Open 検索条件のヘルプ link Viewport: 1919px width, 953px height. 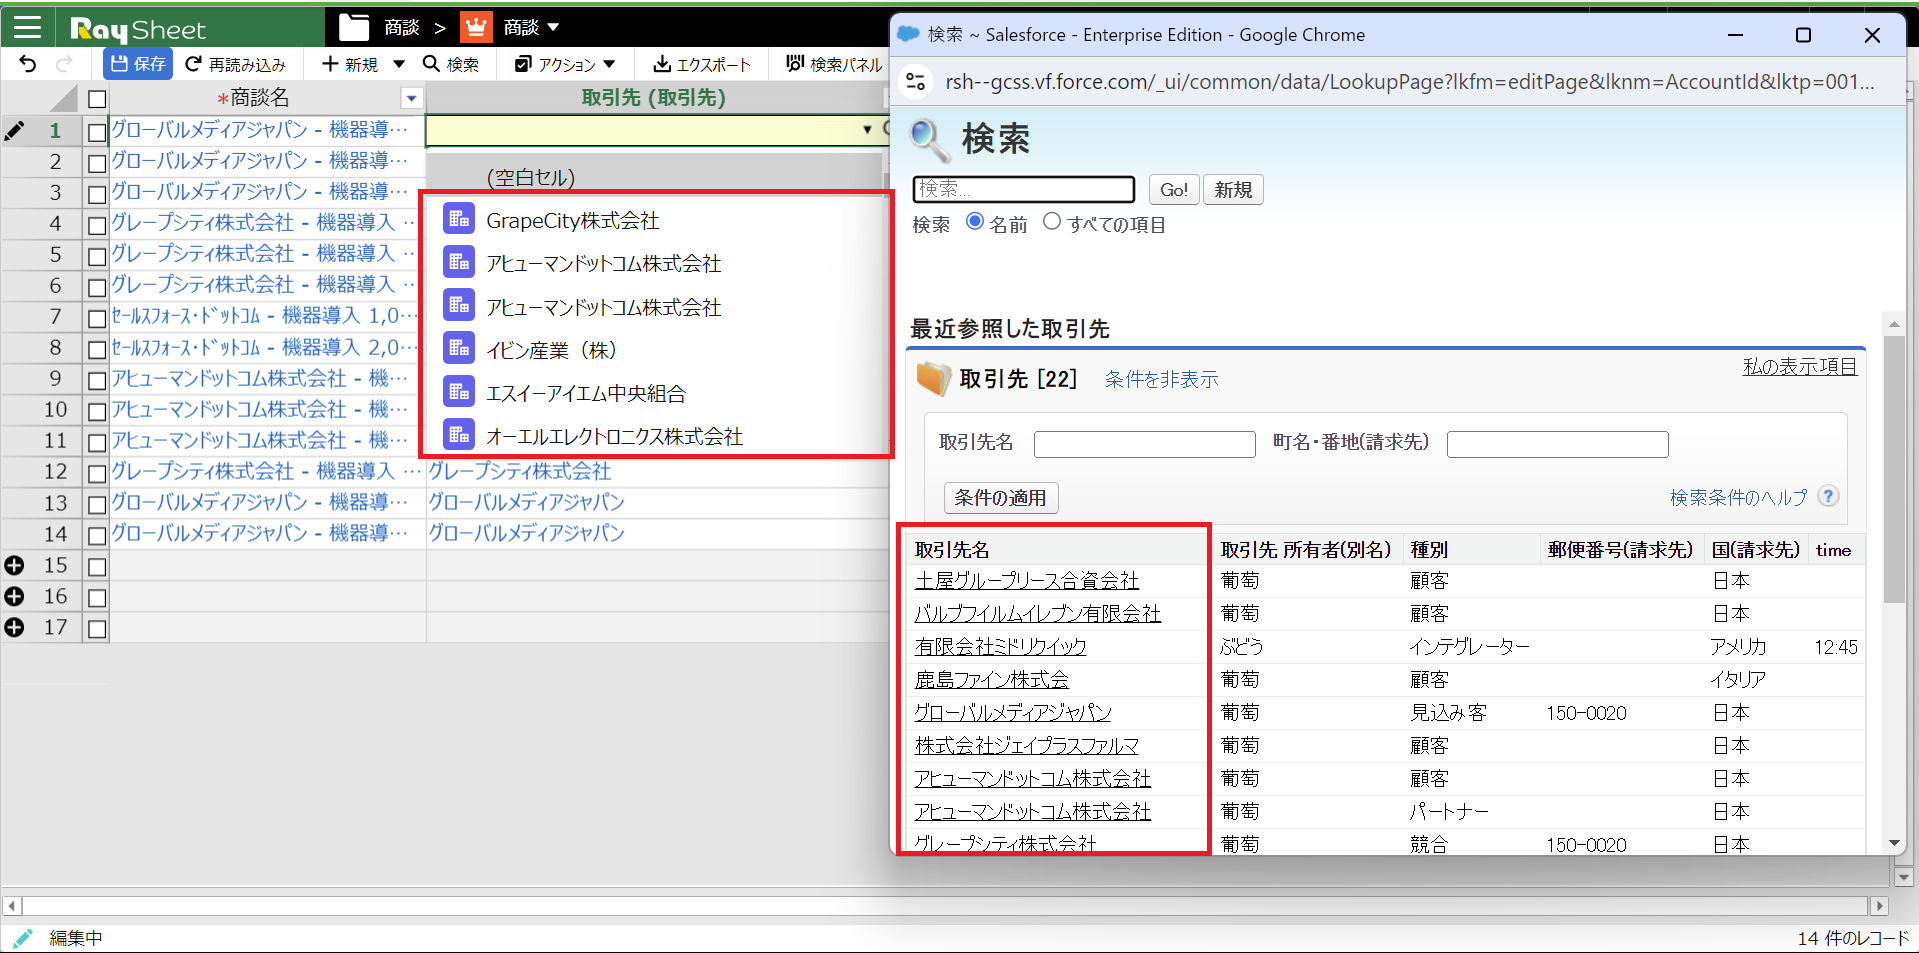tap(1738, 497)
